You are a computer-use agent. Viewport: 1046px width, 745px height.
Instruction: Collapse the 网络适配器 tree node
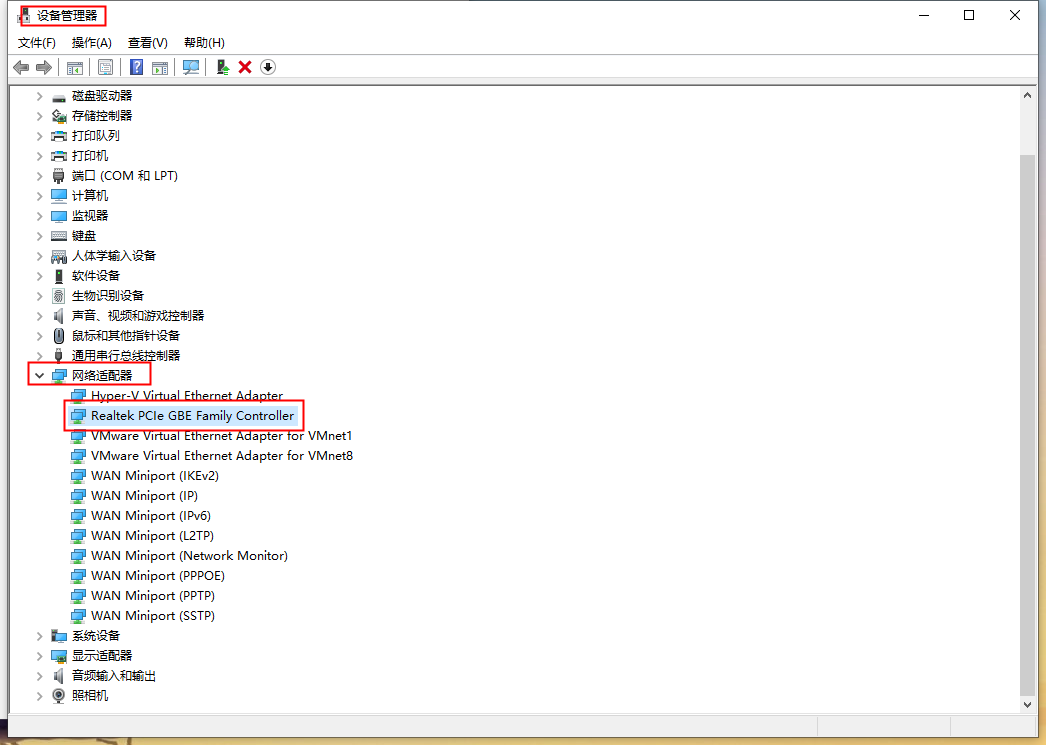[38, 375]
